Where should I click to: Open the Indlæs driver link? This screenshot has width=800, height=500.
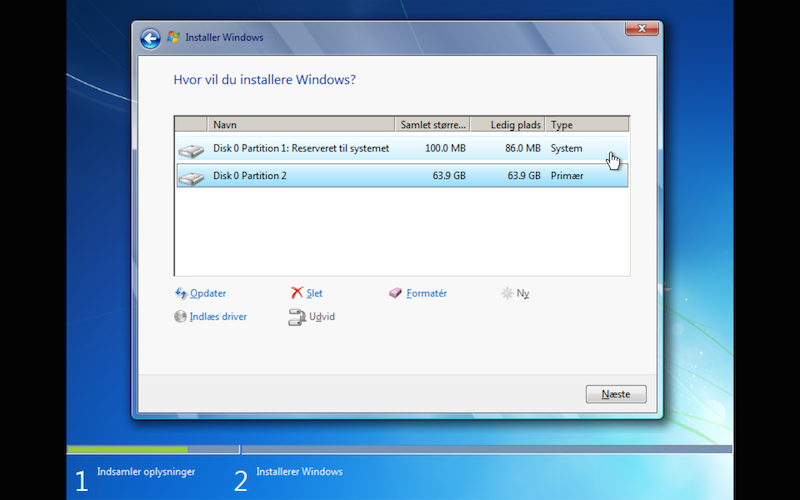click(218, 316)
